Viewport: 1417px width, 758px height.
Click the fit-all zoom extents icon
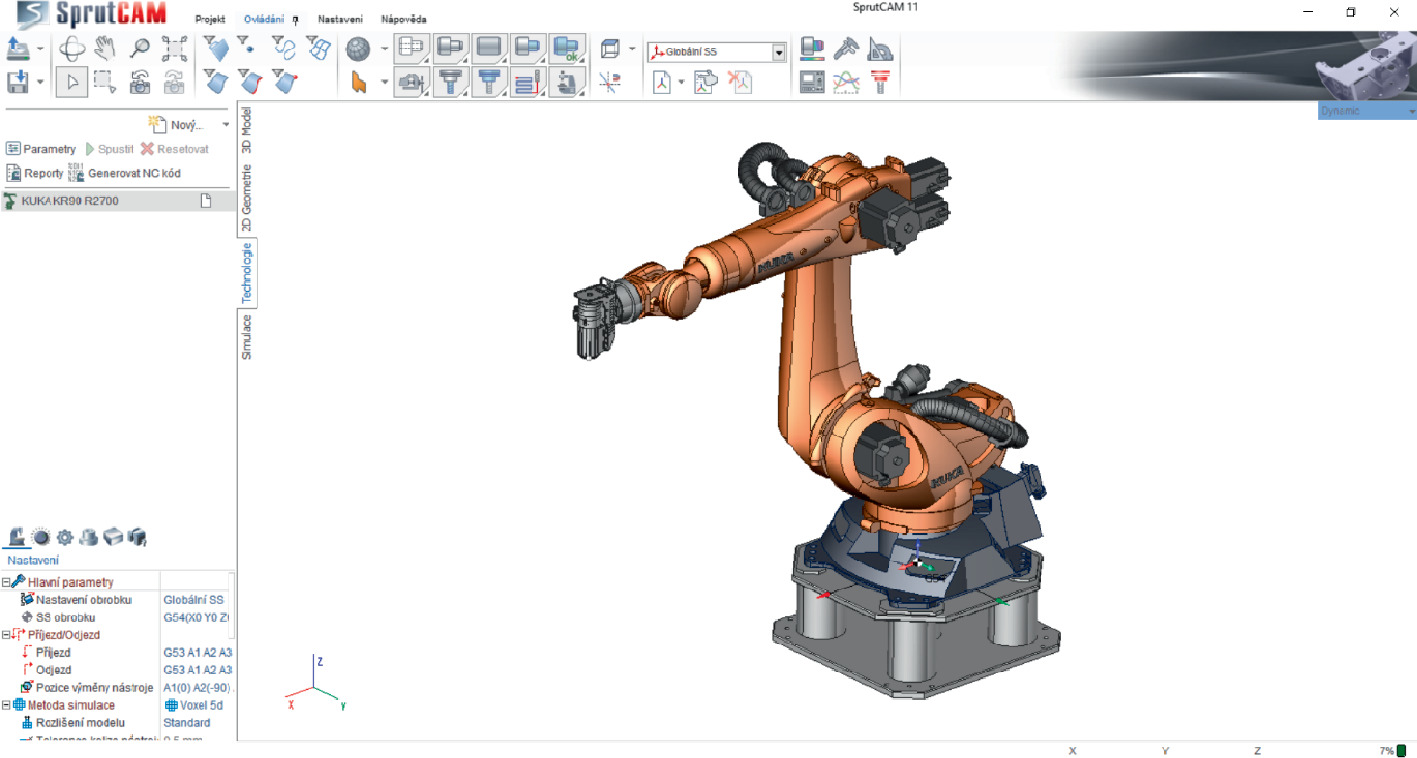coord(174,48)
